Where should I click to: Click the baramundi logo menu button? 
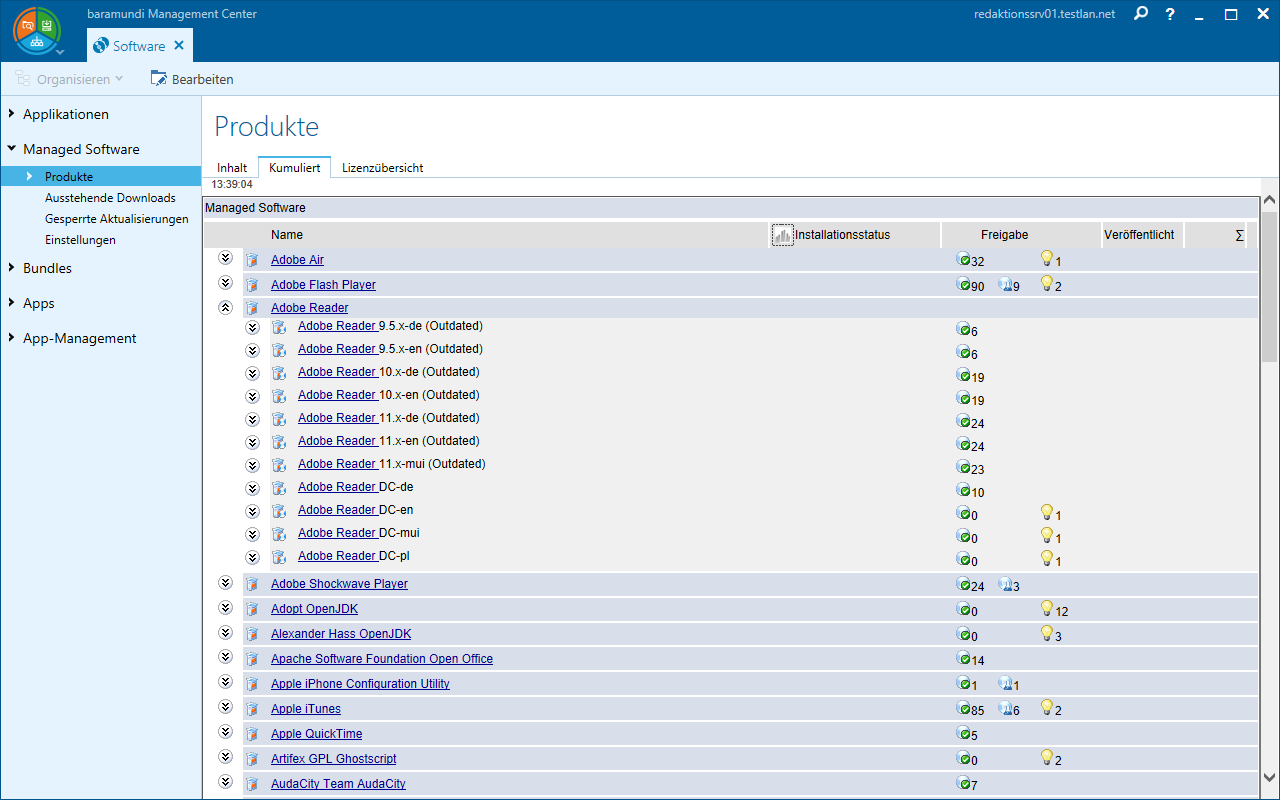[37, 31]
